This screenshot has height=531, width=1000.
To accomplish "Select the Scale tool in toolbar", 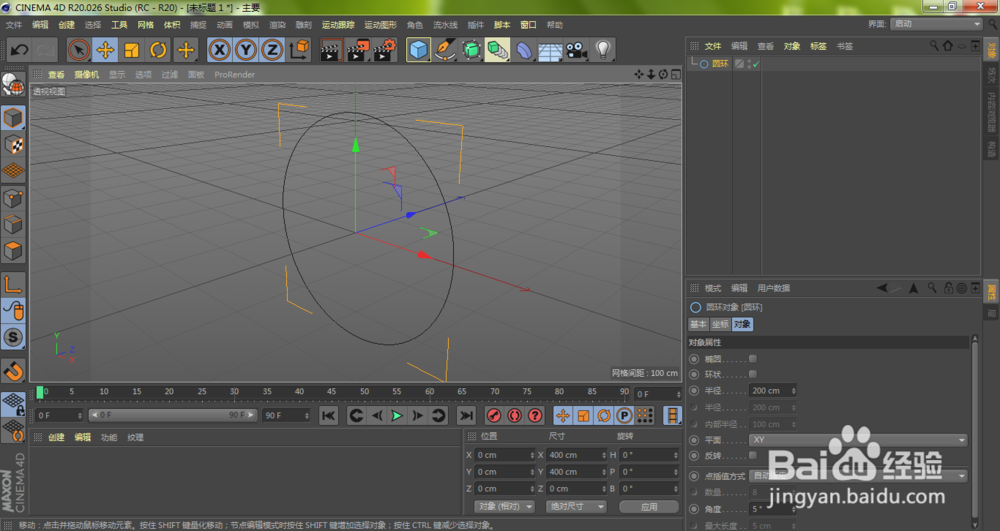I will pos(131,49).
